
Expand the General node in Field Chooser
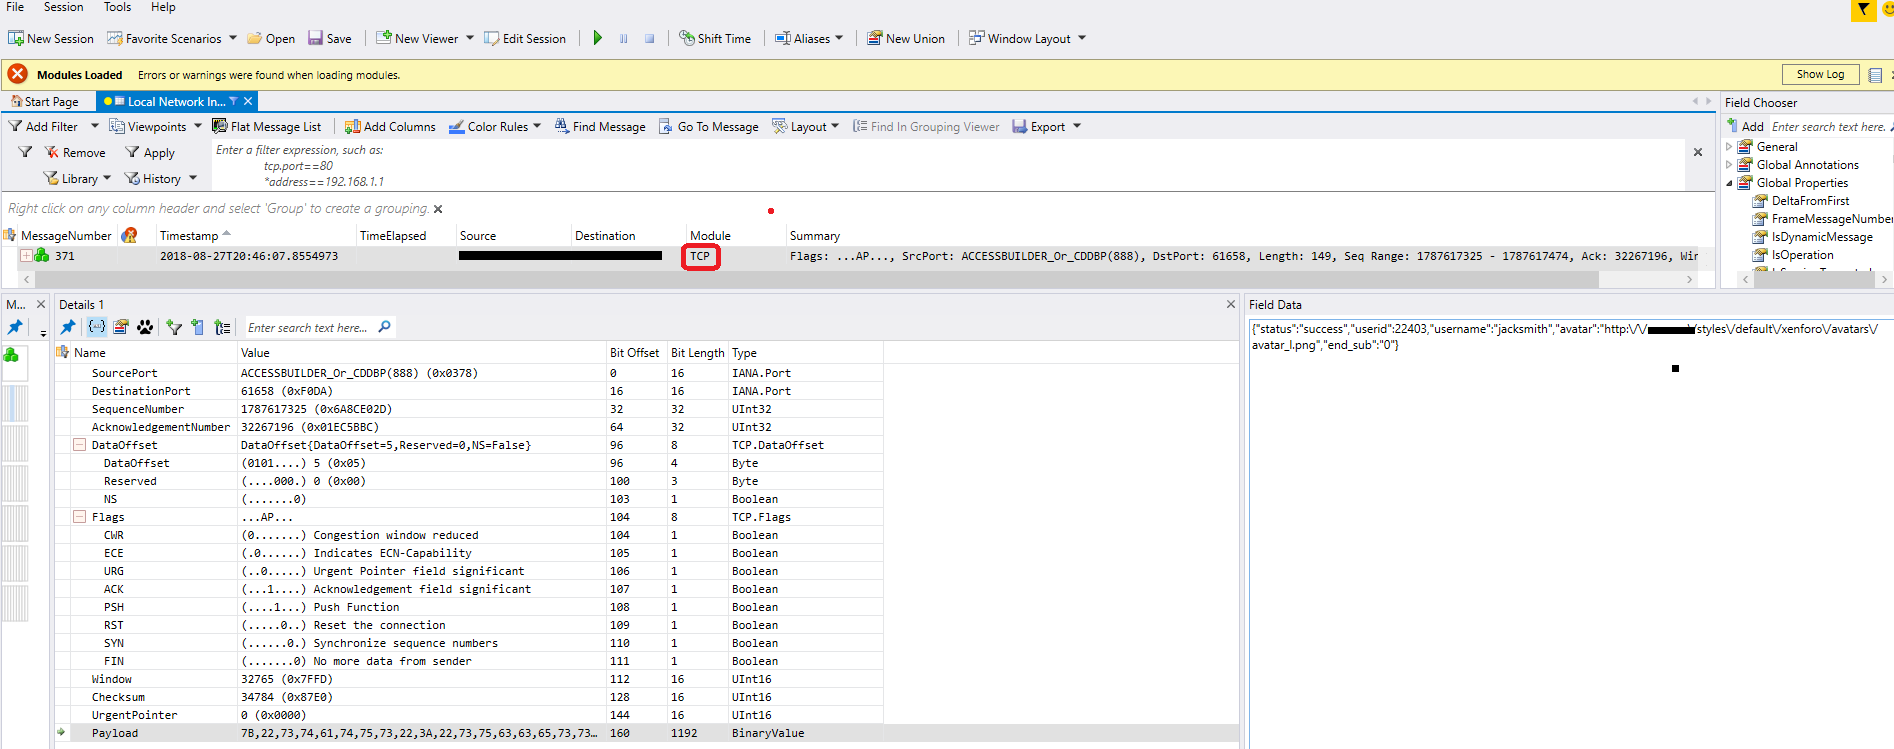click(1729, 147)
